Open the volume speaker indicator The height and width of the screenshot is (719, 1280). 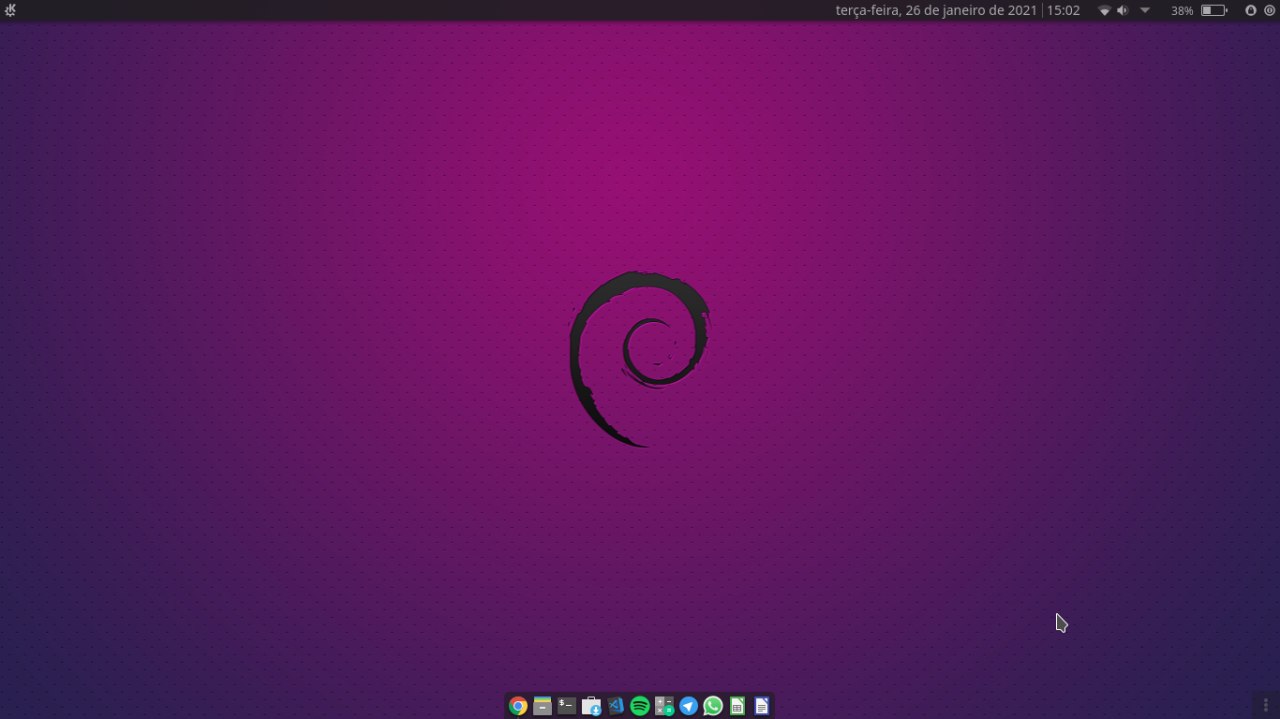point(1122,10)
